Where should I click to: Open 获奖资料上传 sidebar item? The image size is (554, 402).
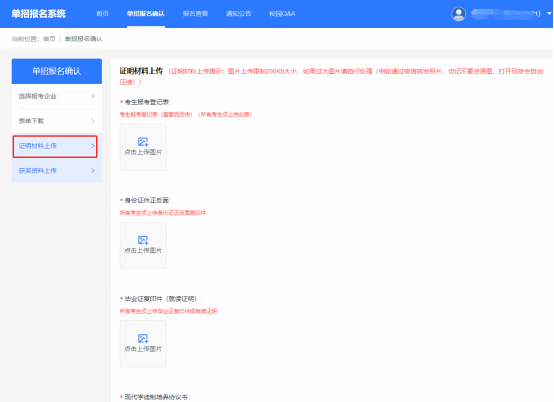coord(57,171)
